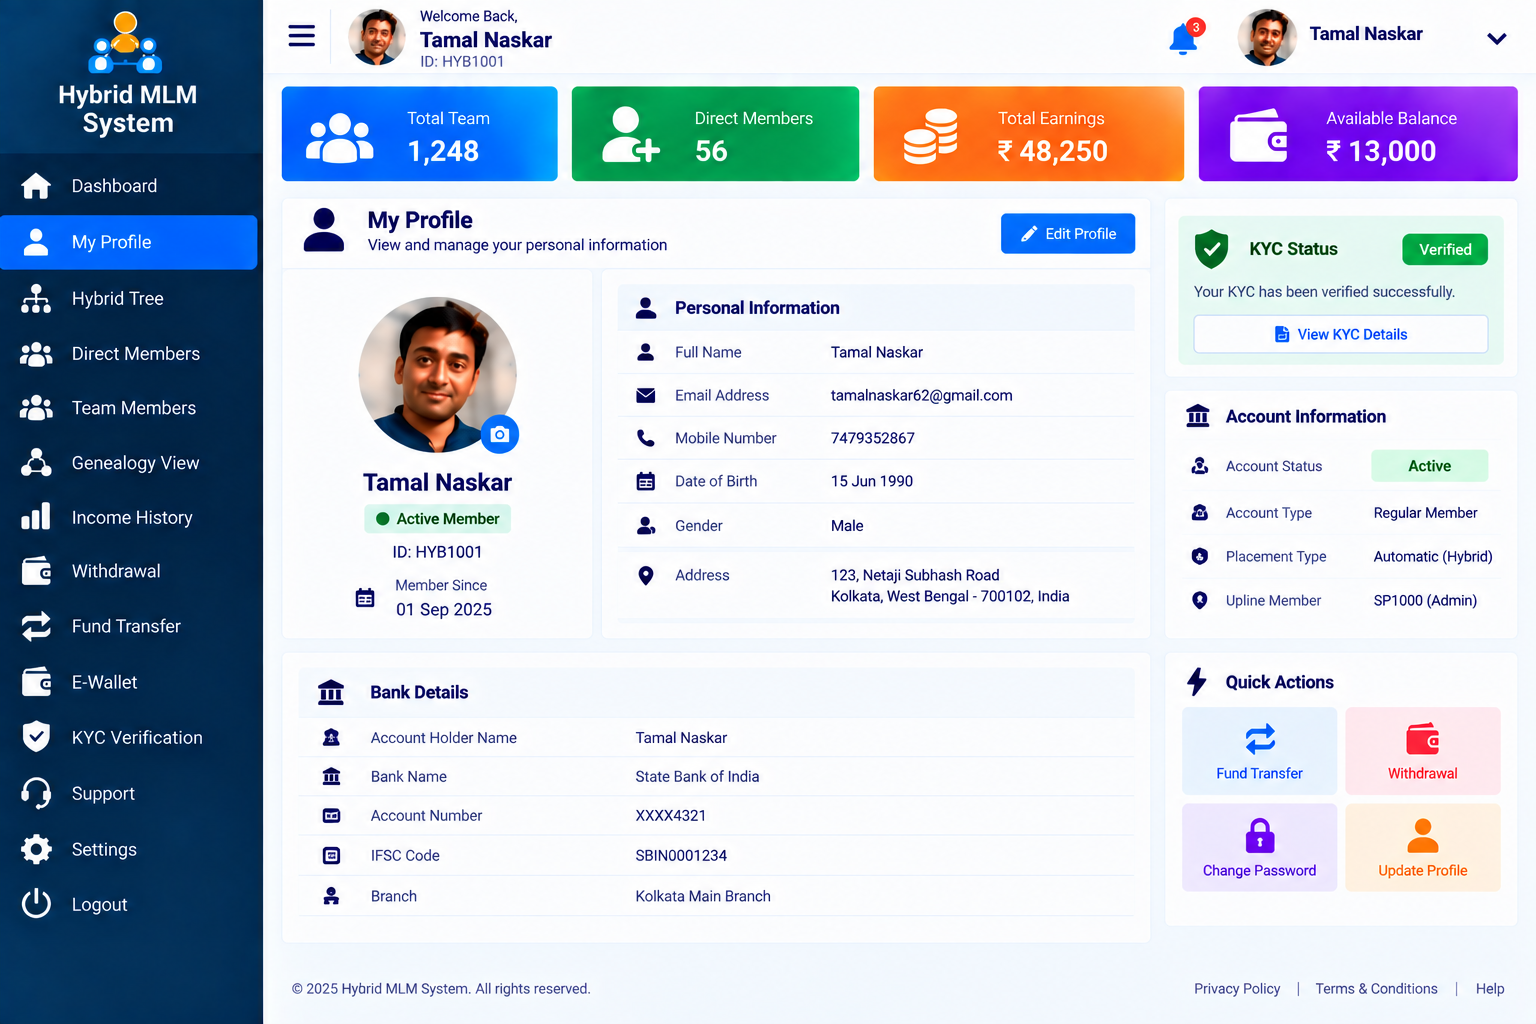Click the Date of Birth calendar icon
Screen dimensions: 1536x1024
coord(646,481)
